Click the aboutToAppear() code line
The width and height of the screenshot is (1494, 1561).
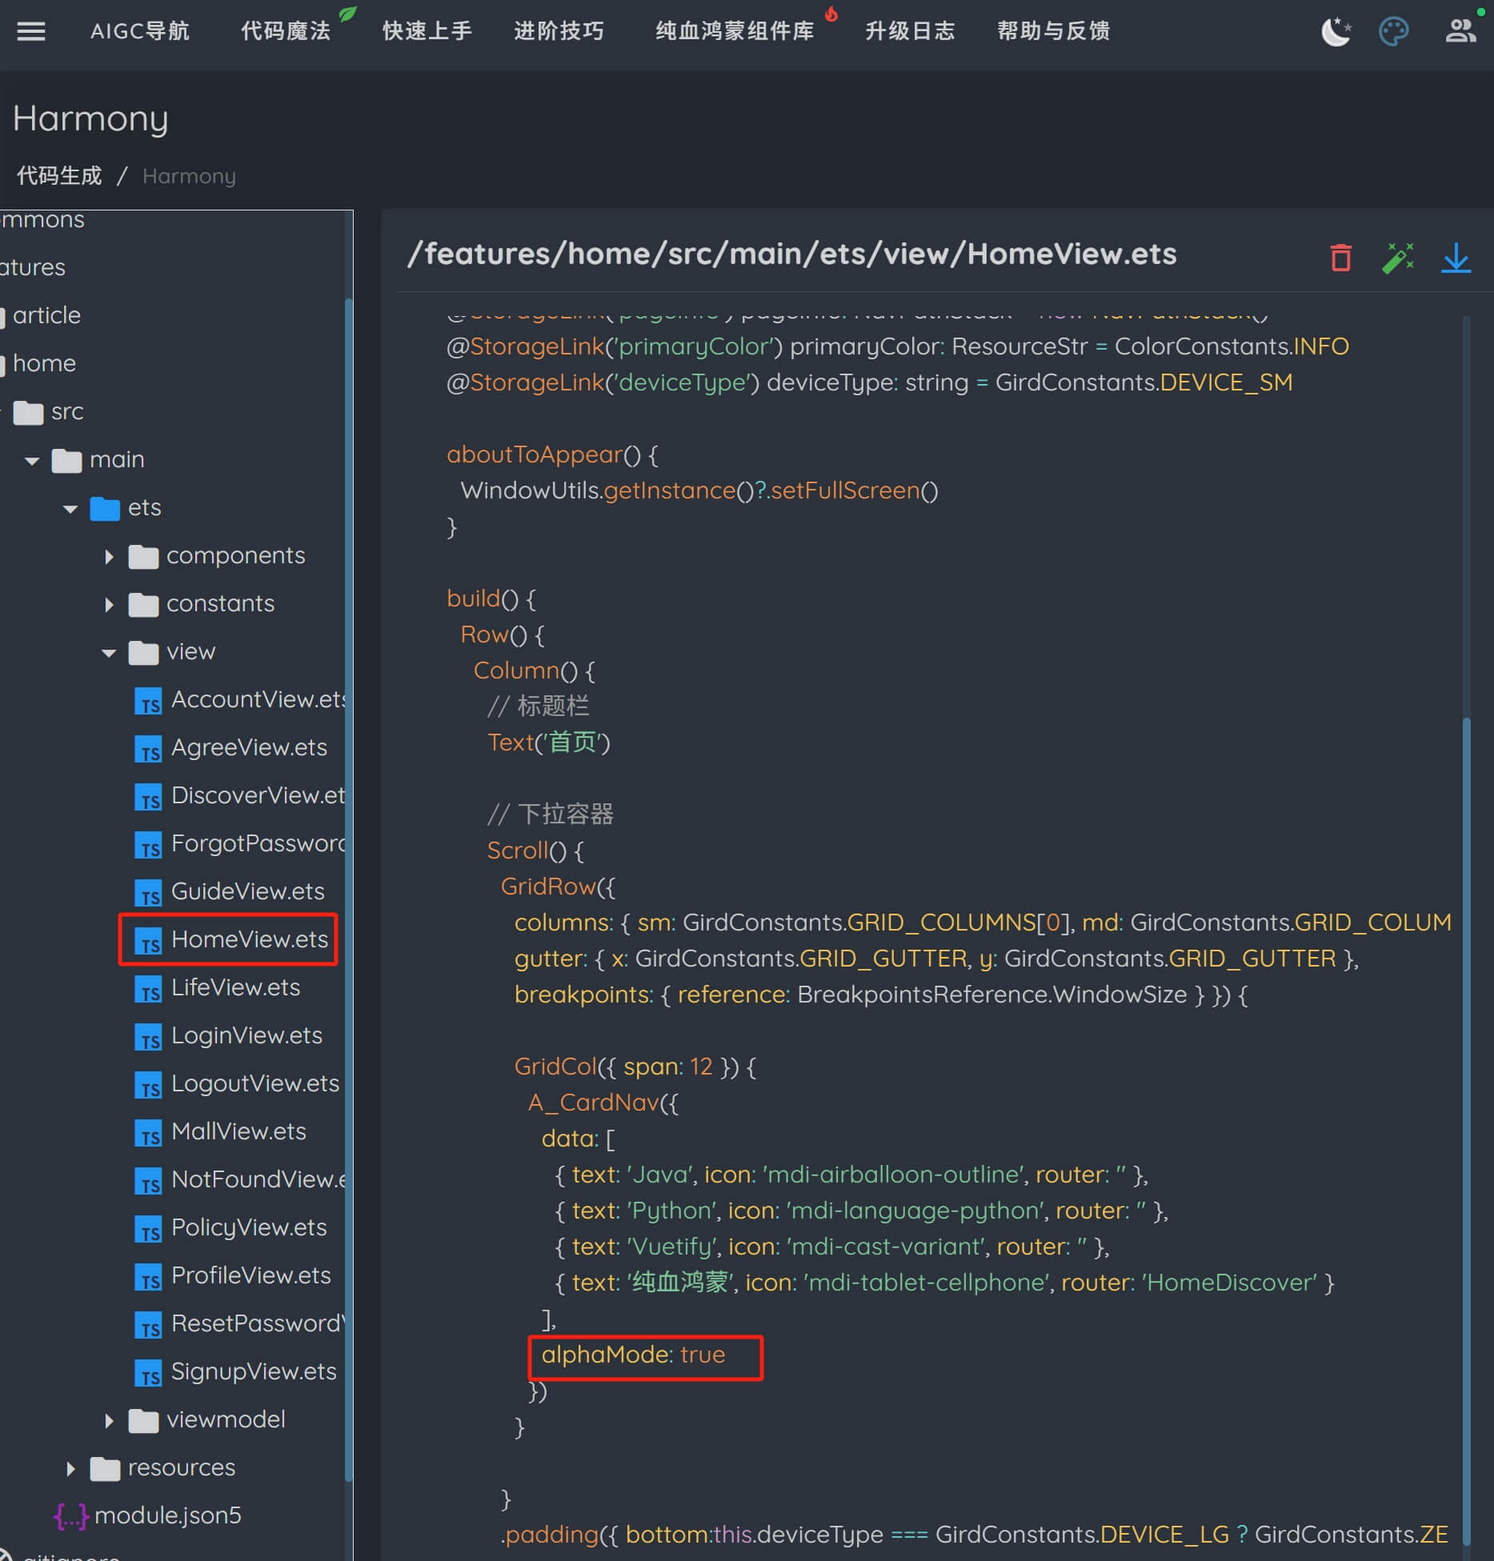click(x=552, y=454)
